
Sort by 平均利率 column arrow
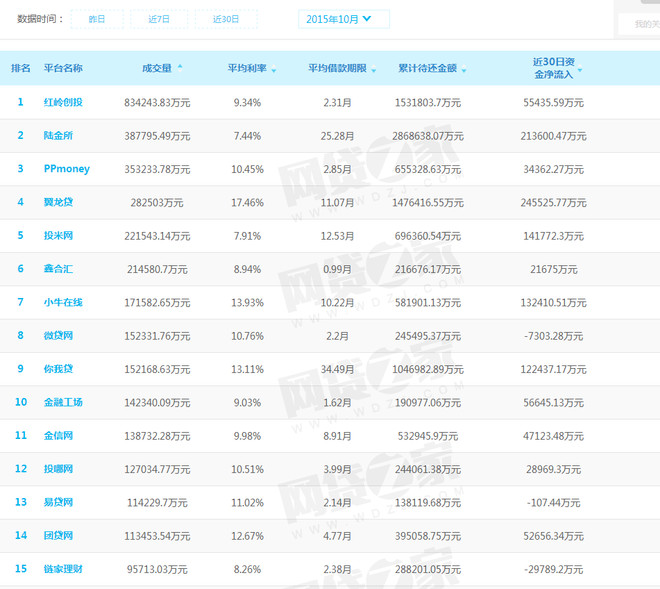coord(274,69)
